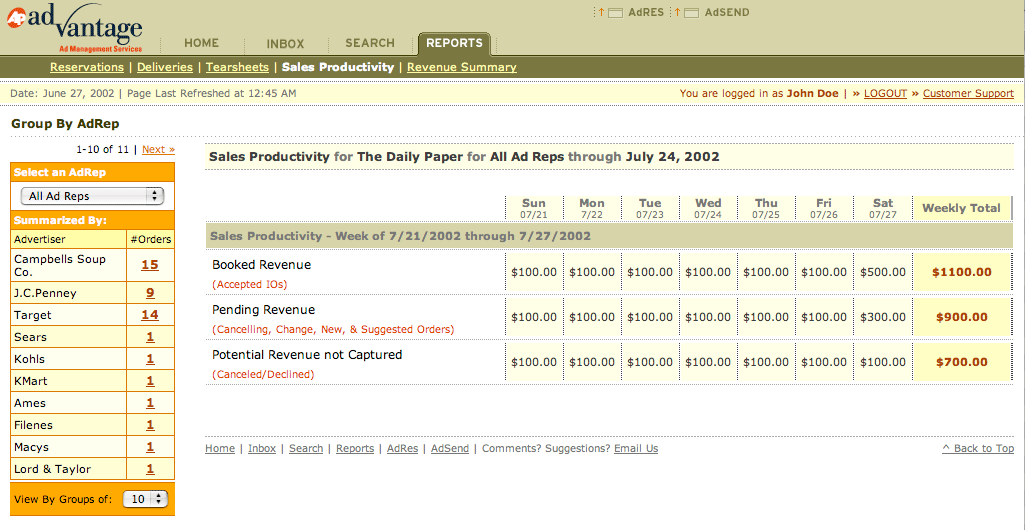Open the Revenue Summary report
This screenshot has width=1025, height=530.
coord(462,67)
